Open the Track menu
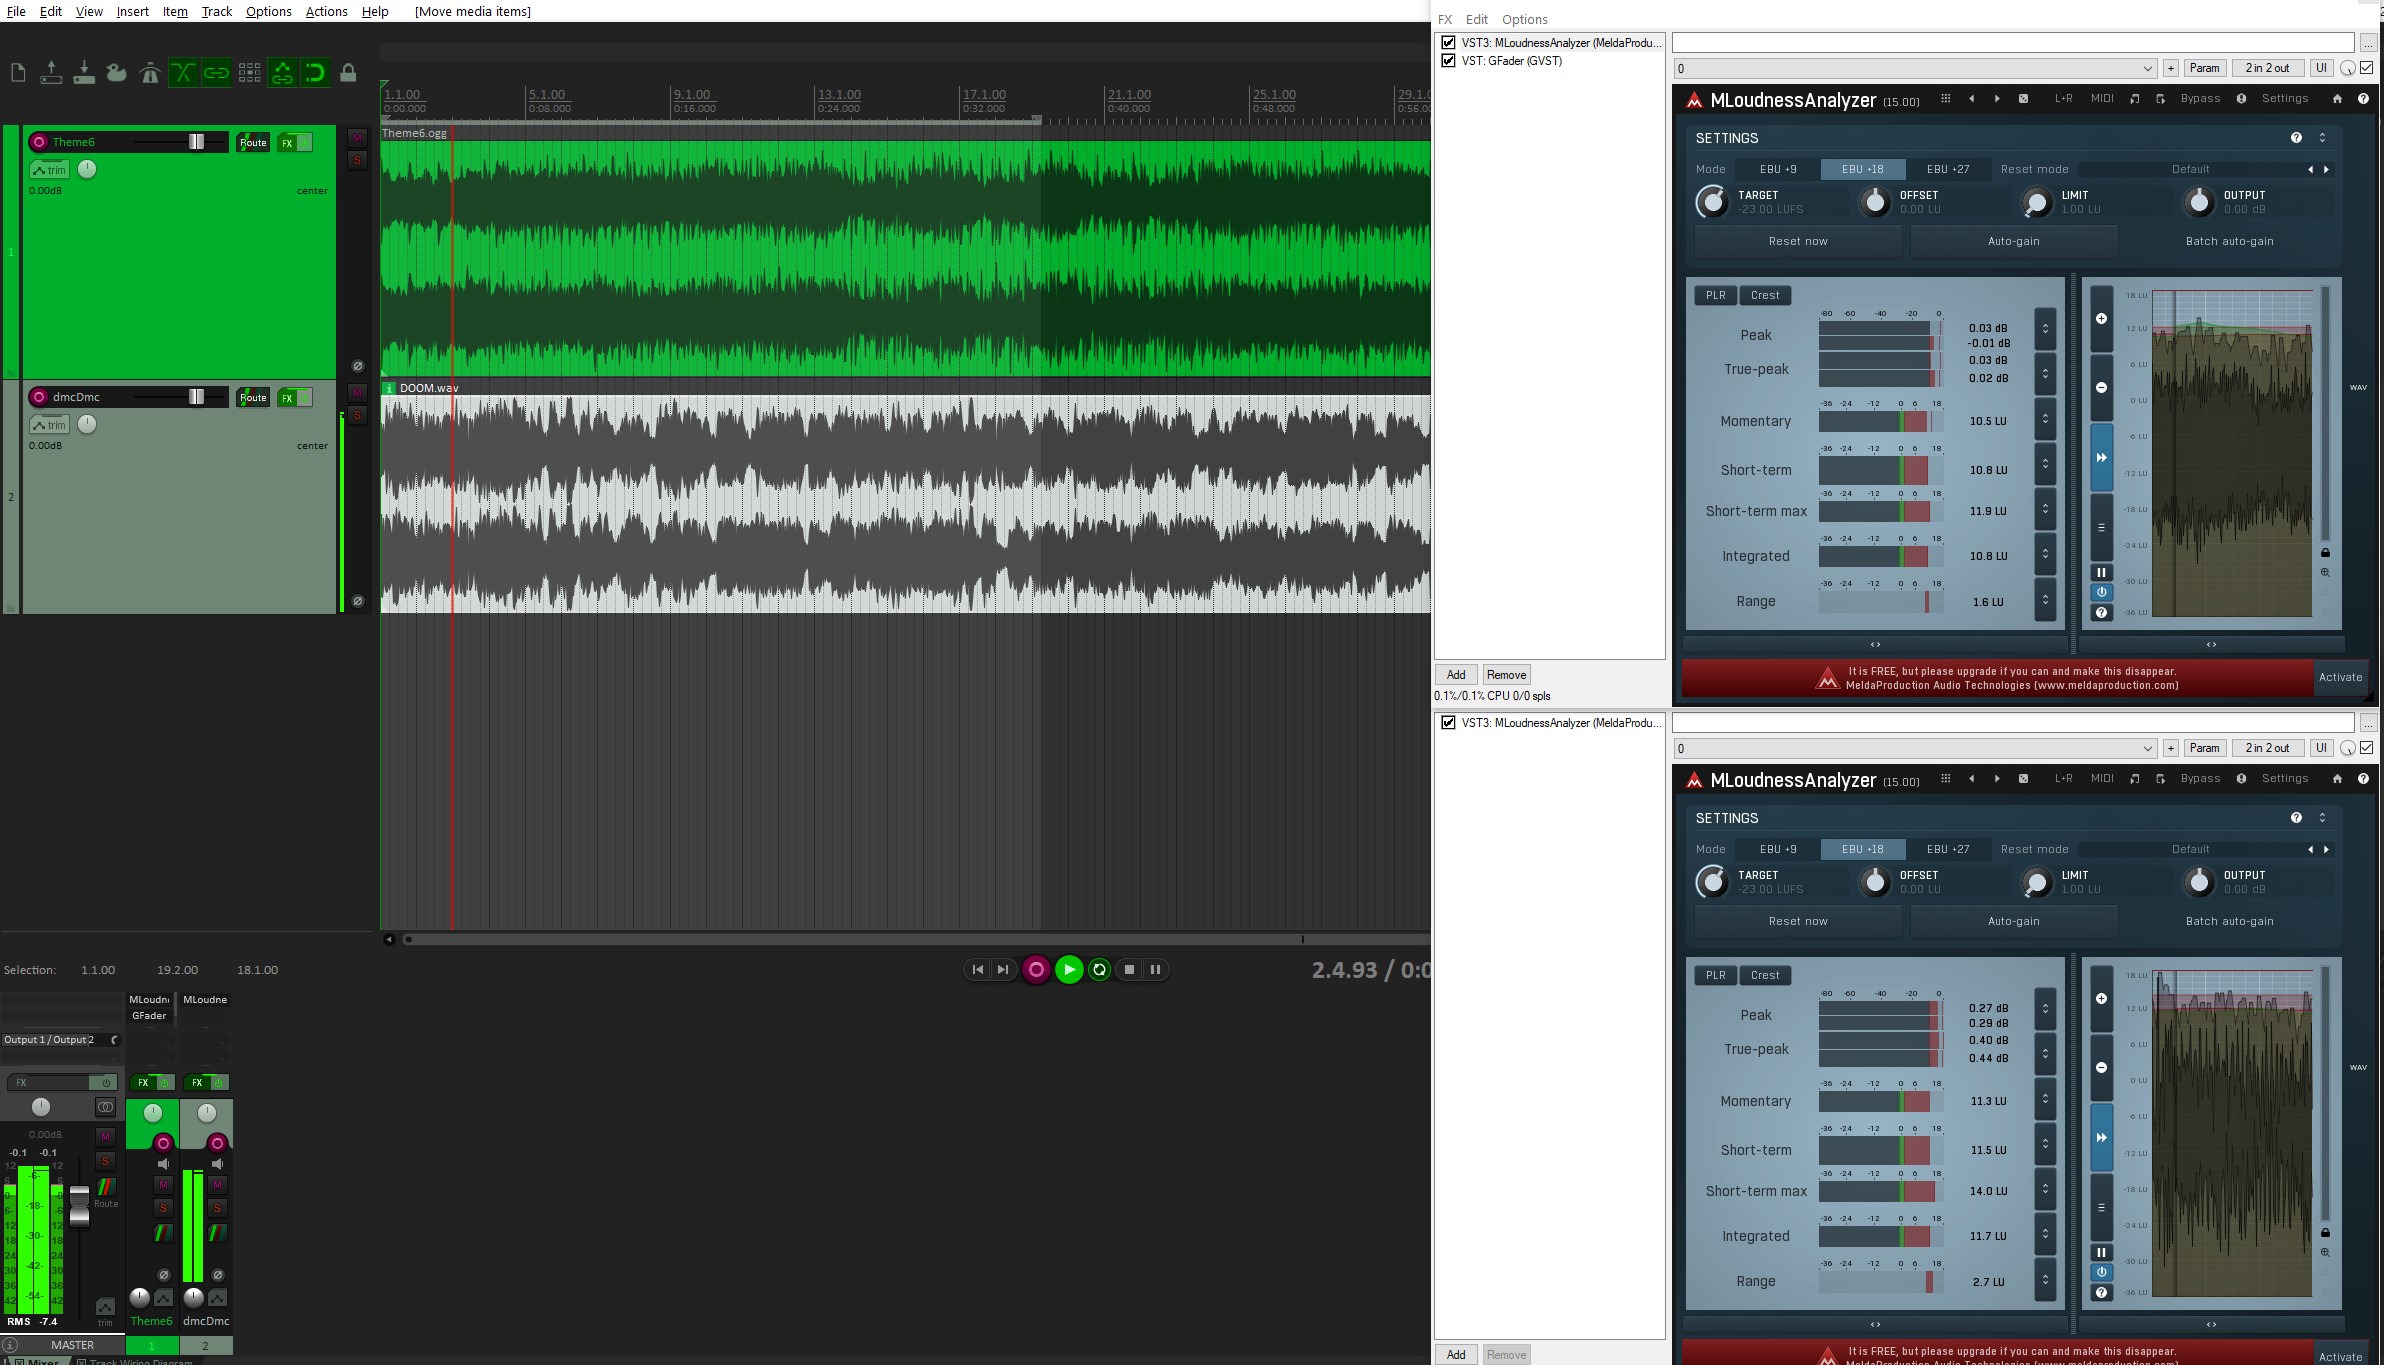 click(216, 11)
